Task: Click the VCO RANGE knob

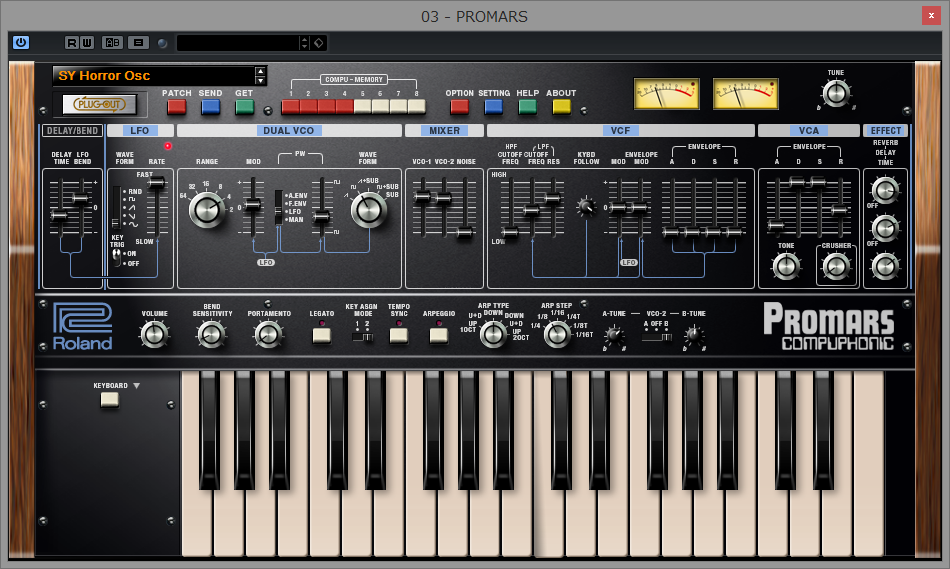Action: pos(207,210)
